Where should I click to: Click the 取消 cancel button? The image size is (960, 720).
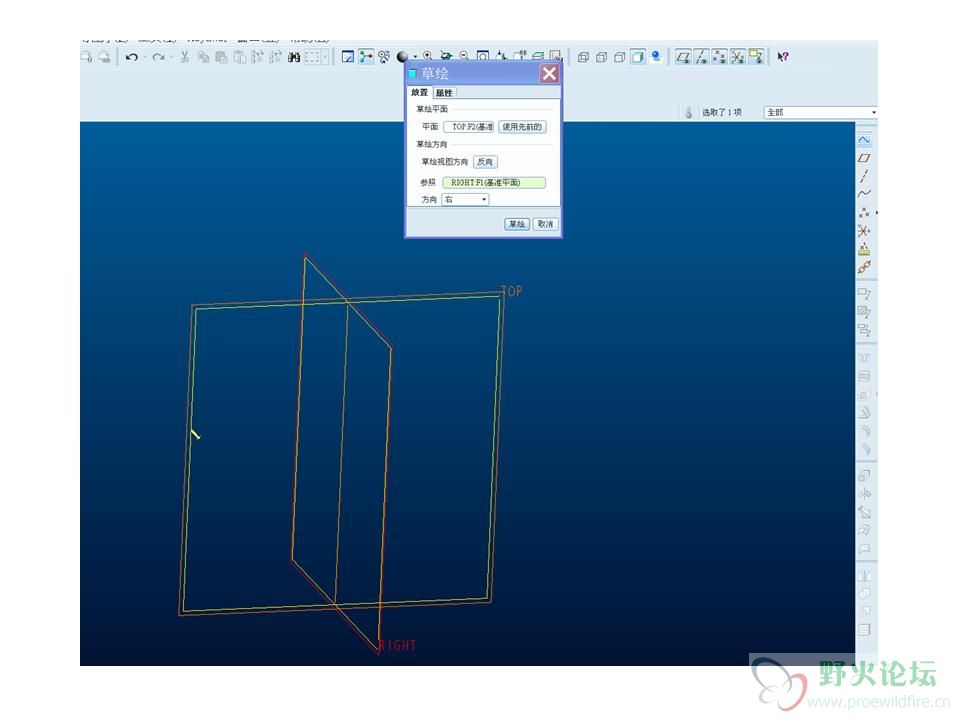coord(545,224)
